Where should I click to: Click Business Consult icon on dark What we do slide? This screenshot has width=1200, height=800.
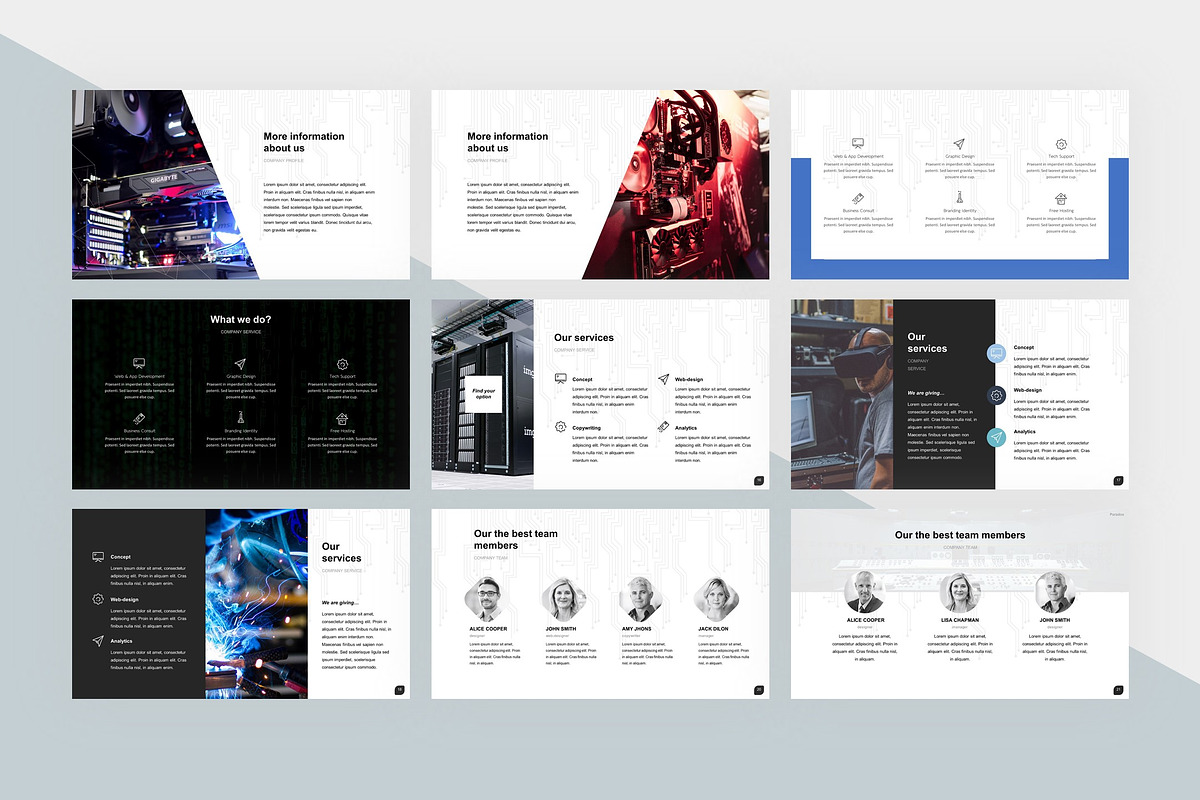click(x=139, y=418)
